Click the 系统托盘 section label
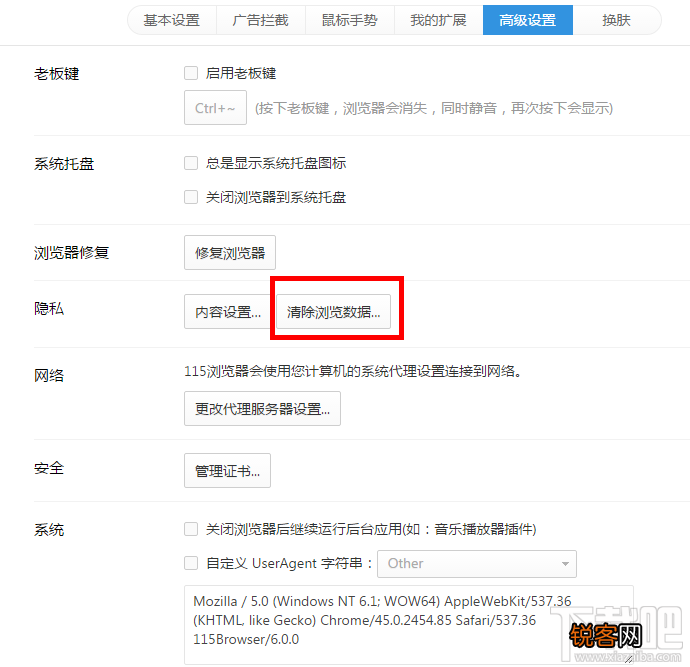690x667 pixels. tap(64, 164)
